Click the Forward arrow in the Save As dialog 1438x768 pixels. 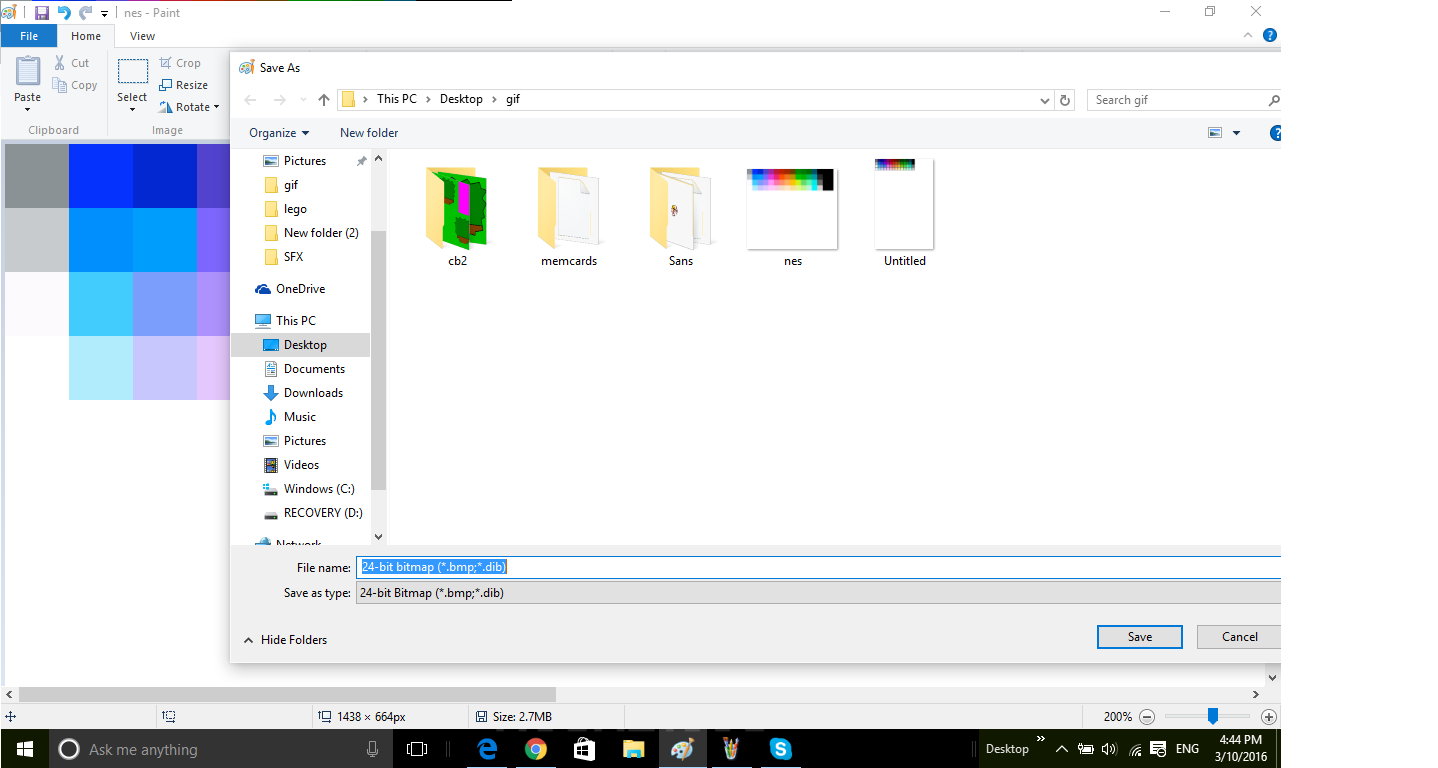280,100
